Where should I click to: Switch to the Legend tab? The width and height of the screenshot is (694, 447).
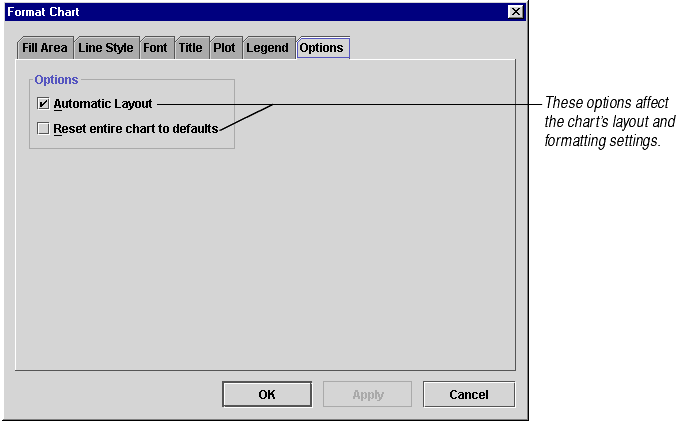point(267,48)
